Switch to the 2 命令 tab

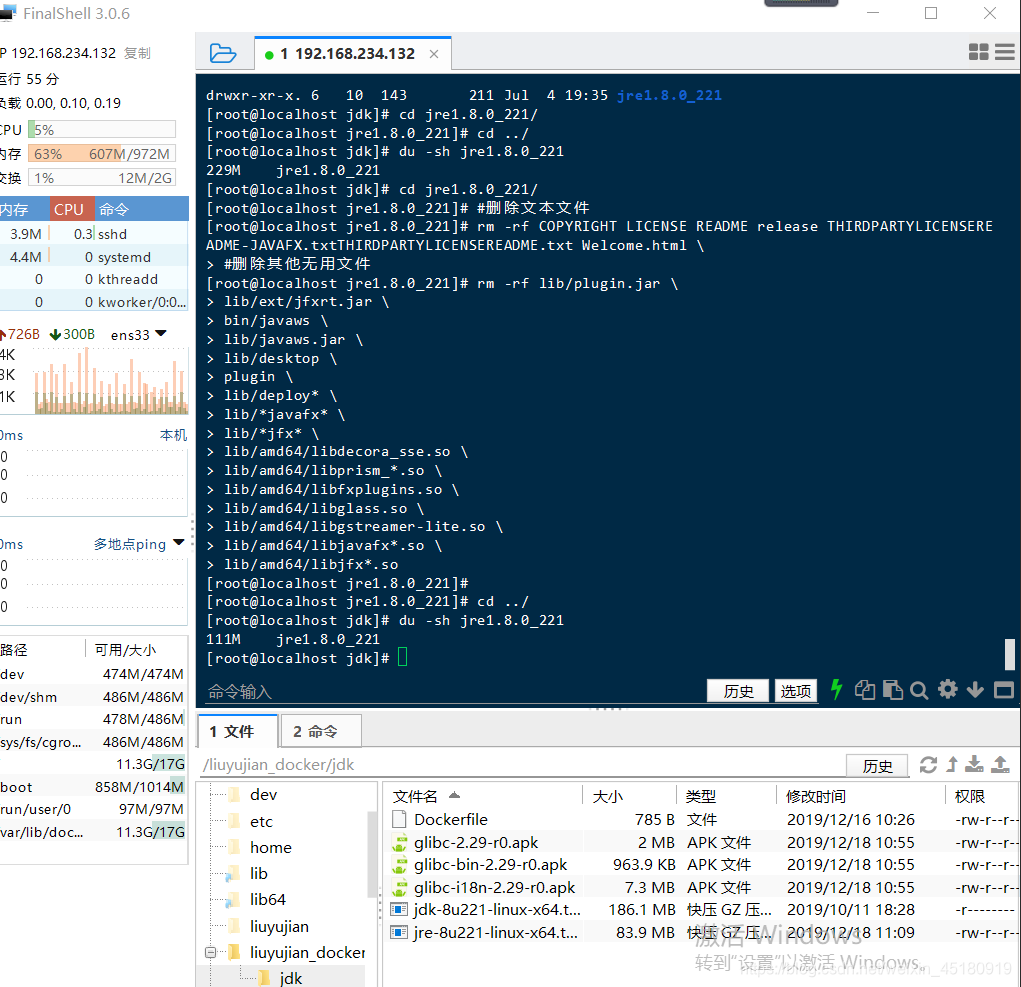click(320, 731)
